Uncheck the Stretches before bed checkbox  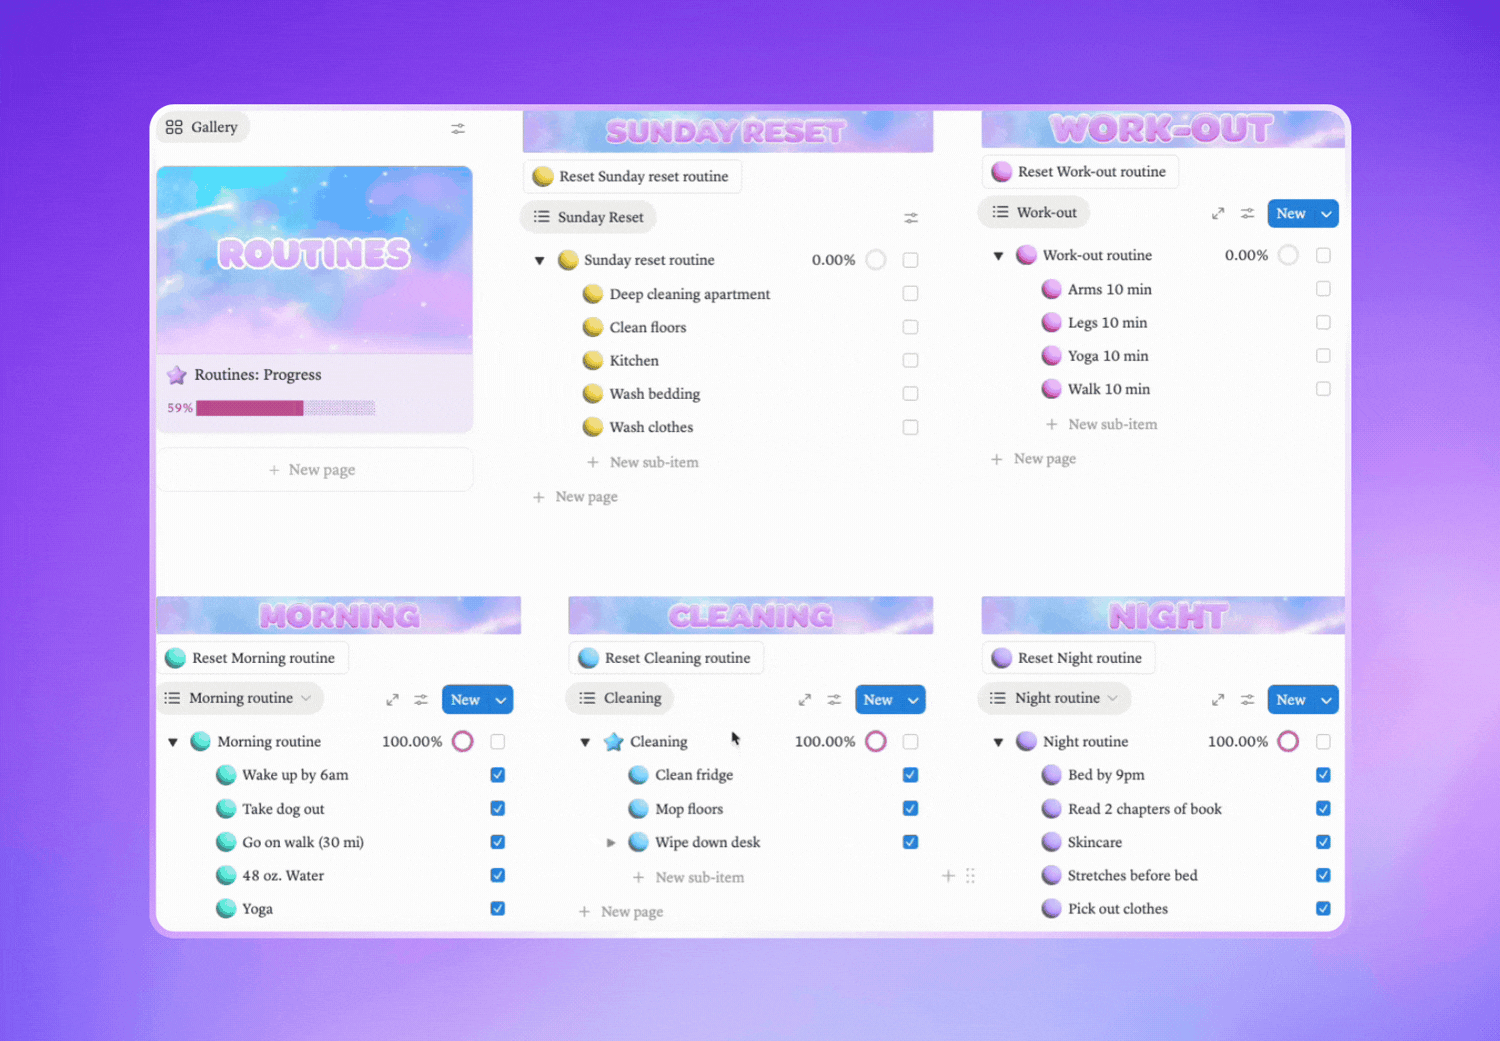point(1323,875)
